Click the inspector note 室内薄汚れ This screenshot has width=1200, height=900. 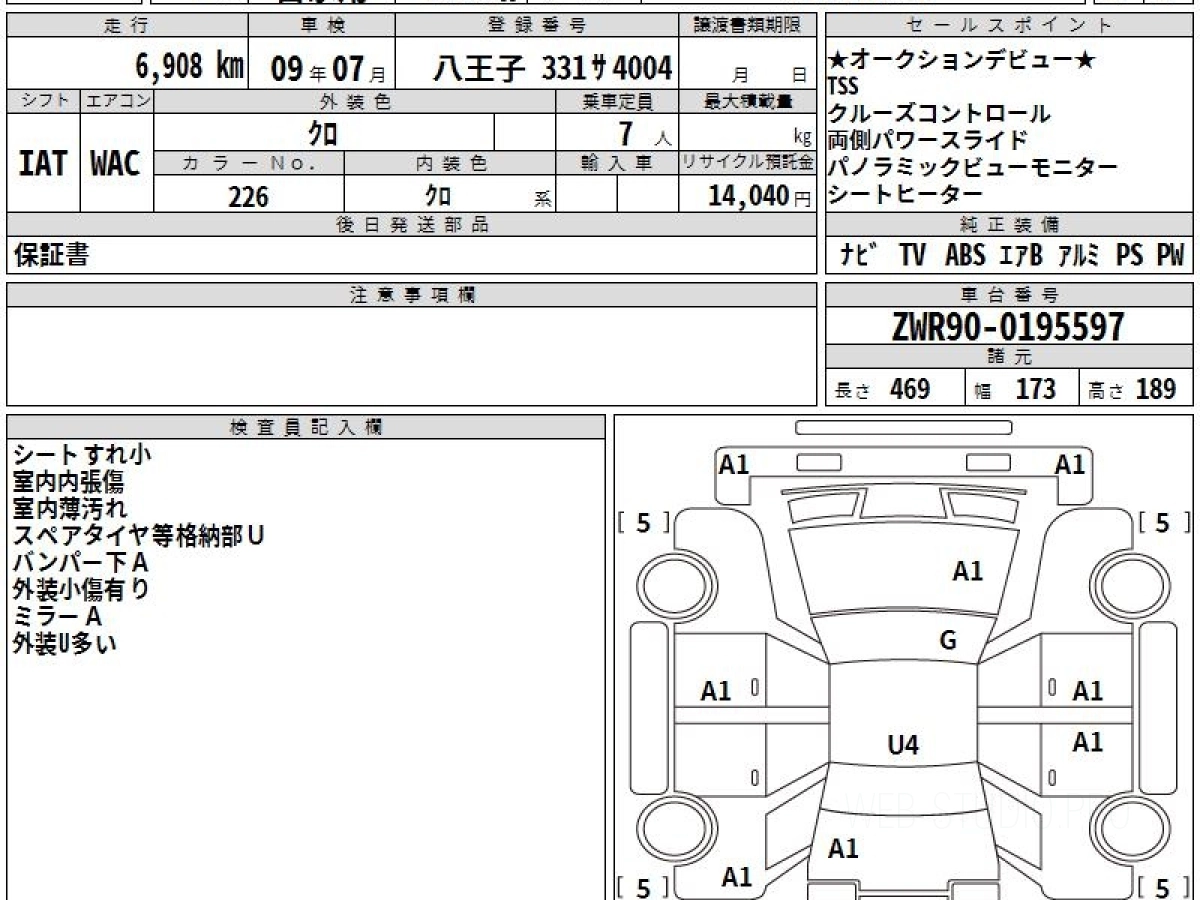pyautogui.click(x=69, y=508)
